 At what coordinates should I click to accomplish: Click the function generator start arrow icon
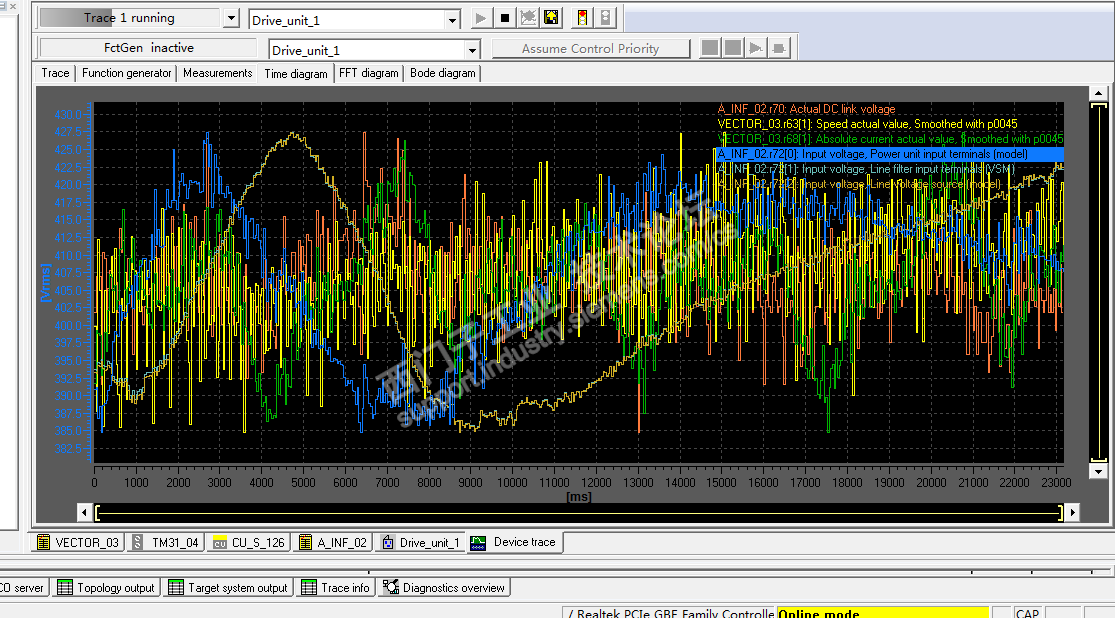click(x=757, y=48)
